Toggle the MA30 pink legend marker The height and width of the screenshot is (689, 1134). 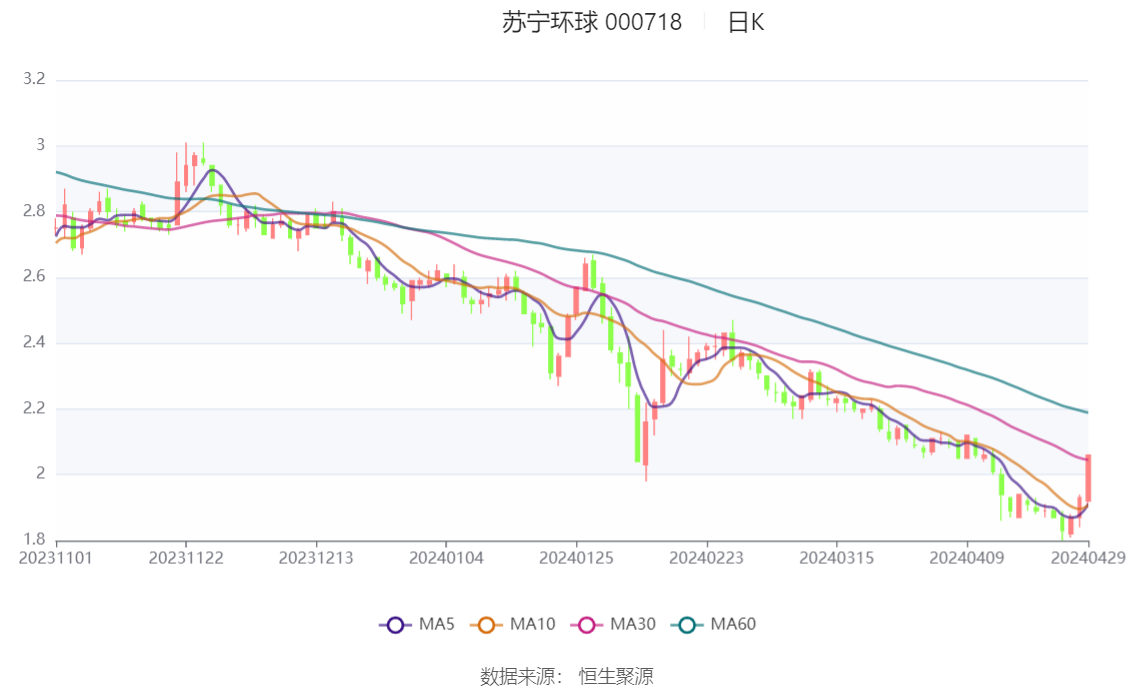[587, 625]
